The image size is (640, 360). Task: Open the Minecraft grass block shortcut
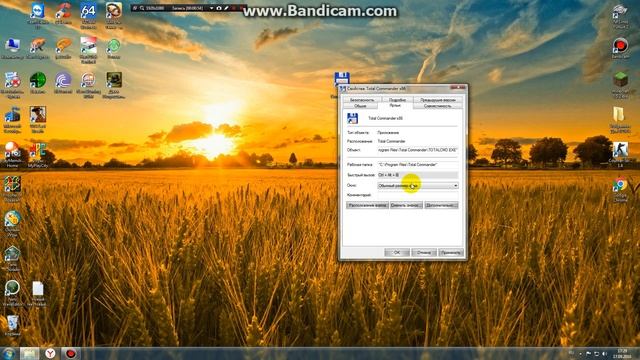click(x=620, y=80)
